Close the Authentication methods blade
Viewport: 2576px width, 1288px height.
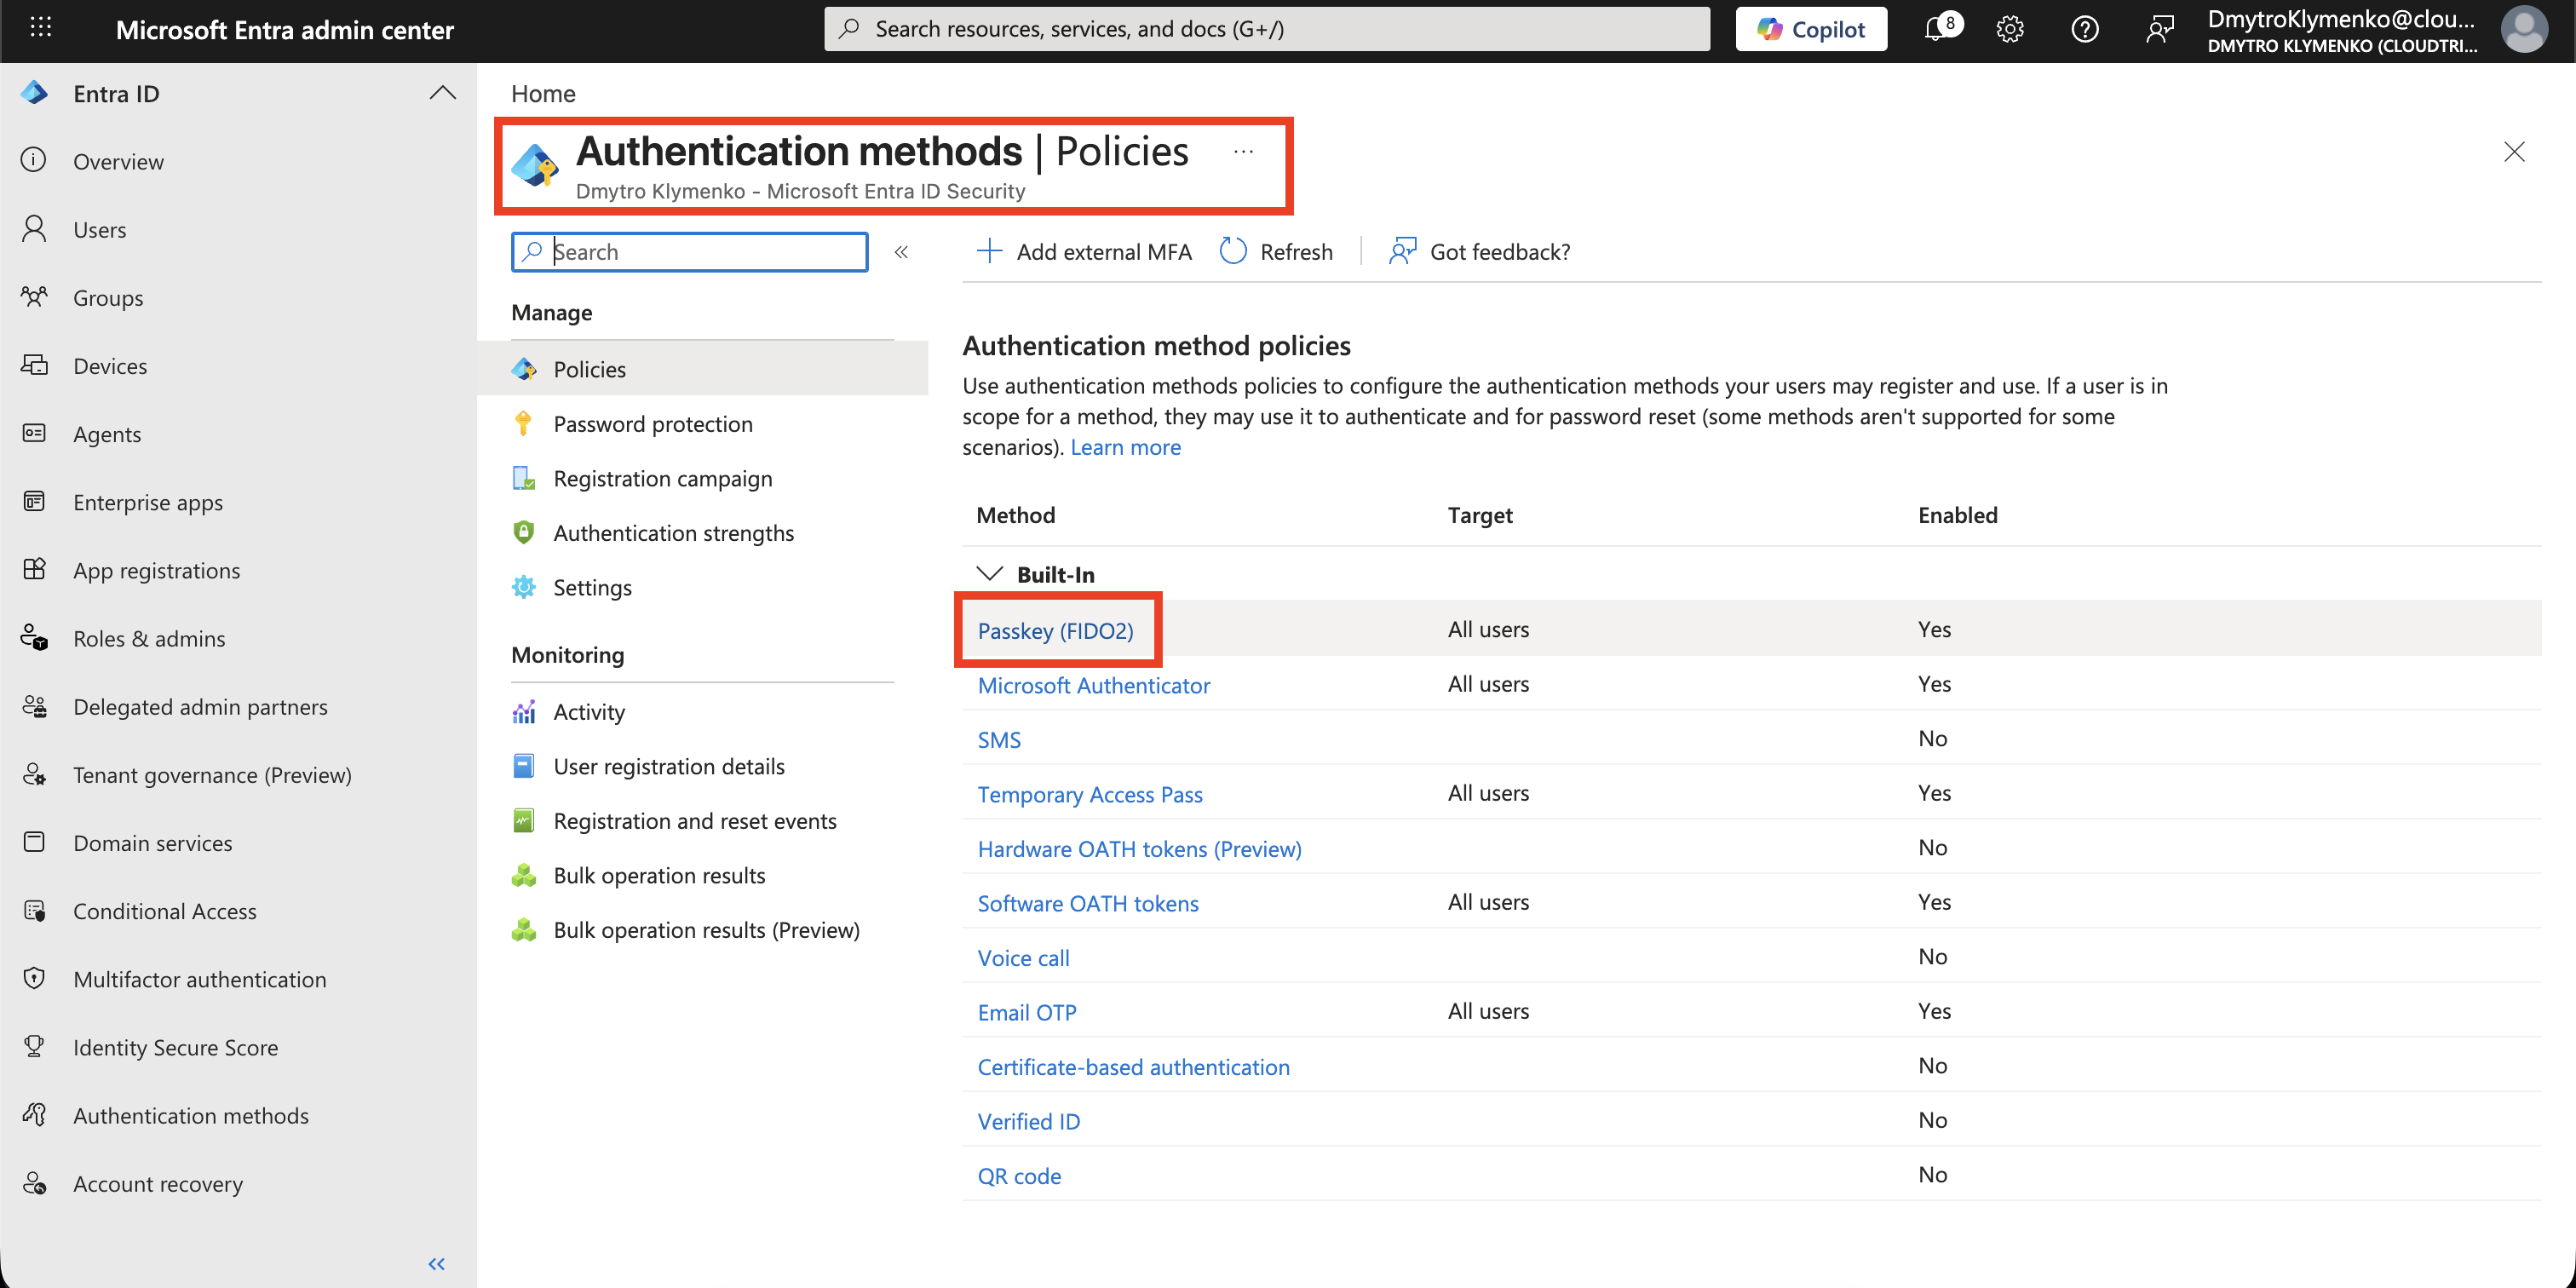coord(2514,152)
